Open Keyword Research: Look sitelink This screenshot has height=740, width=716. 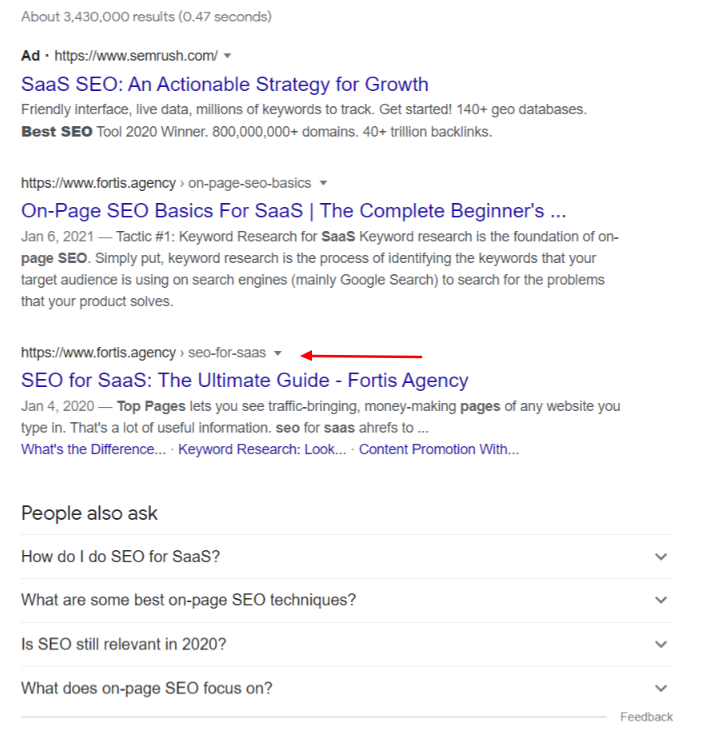(262, 449)
